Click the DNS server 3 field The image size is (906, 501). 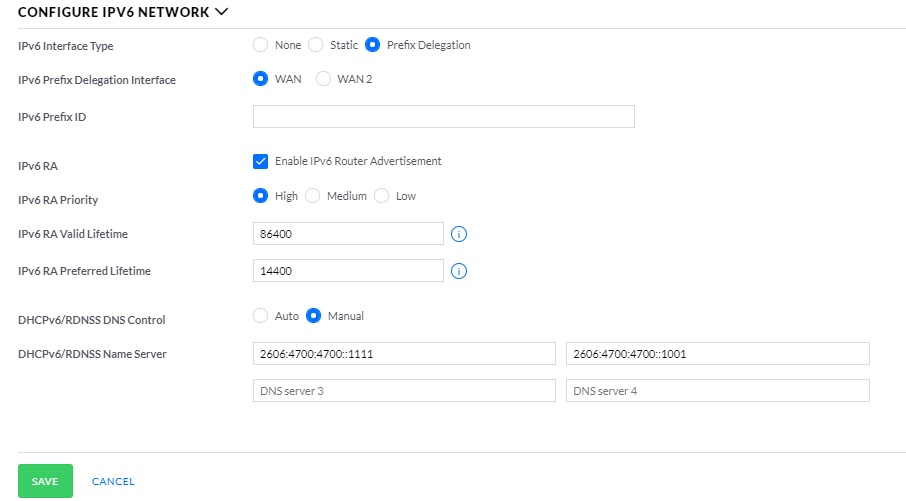(404, 391)
